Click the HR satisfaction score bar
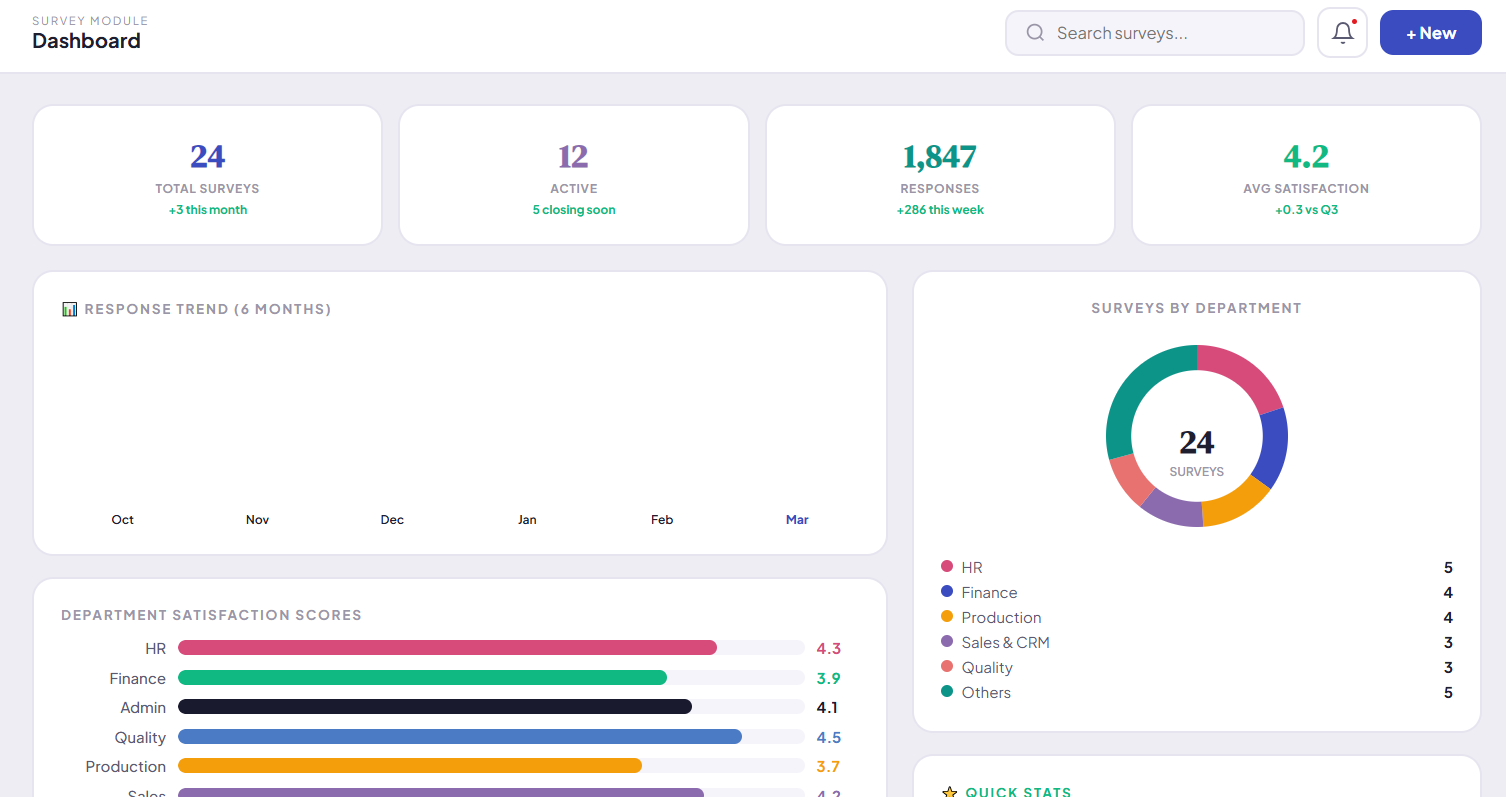 click(x=491, y=648)
